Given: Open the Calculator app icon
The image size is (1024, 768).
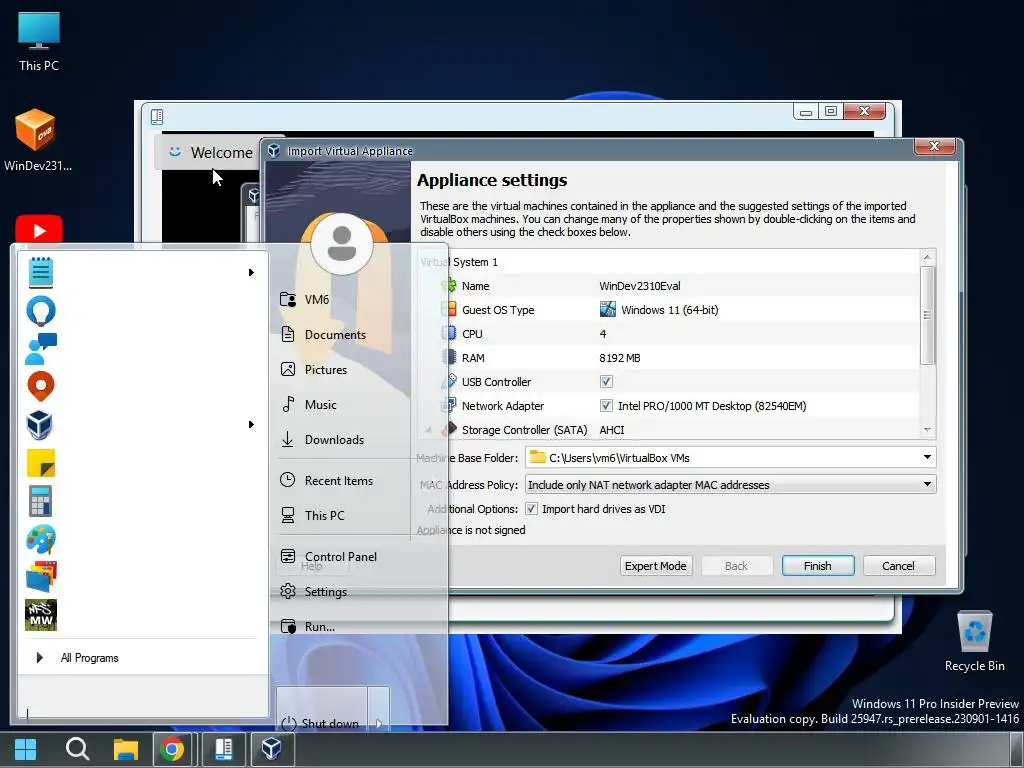Looking at the screenshot, I should click(x=40, y=502).
